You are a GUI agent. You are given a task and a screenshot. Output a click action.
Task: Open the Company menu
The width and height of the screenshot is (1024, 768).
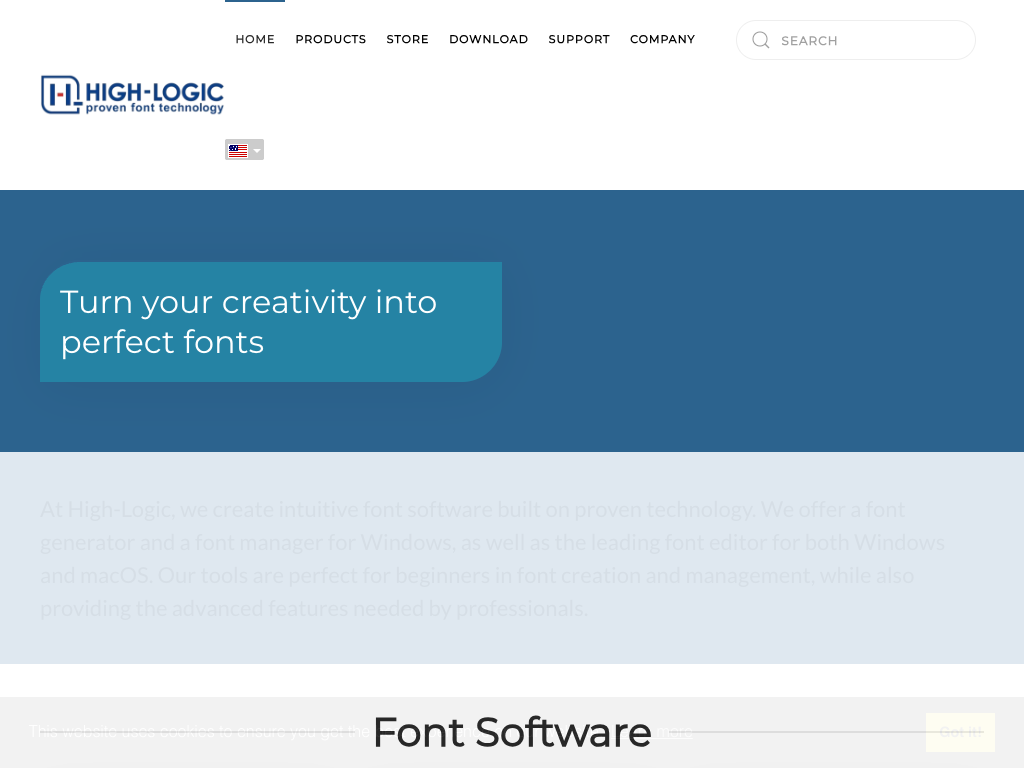pos(662,39)
